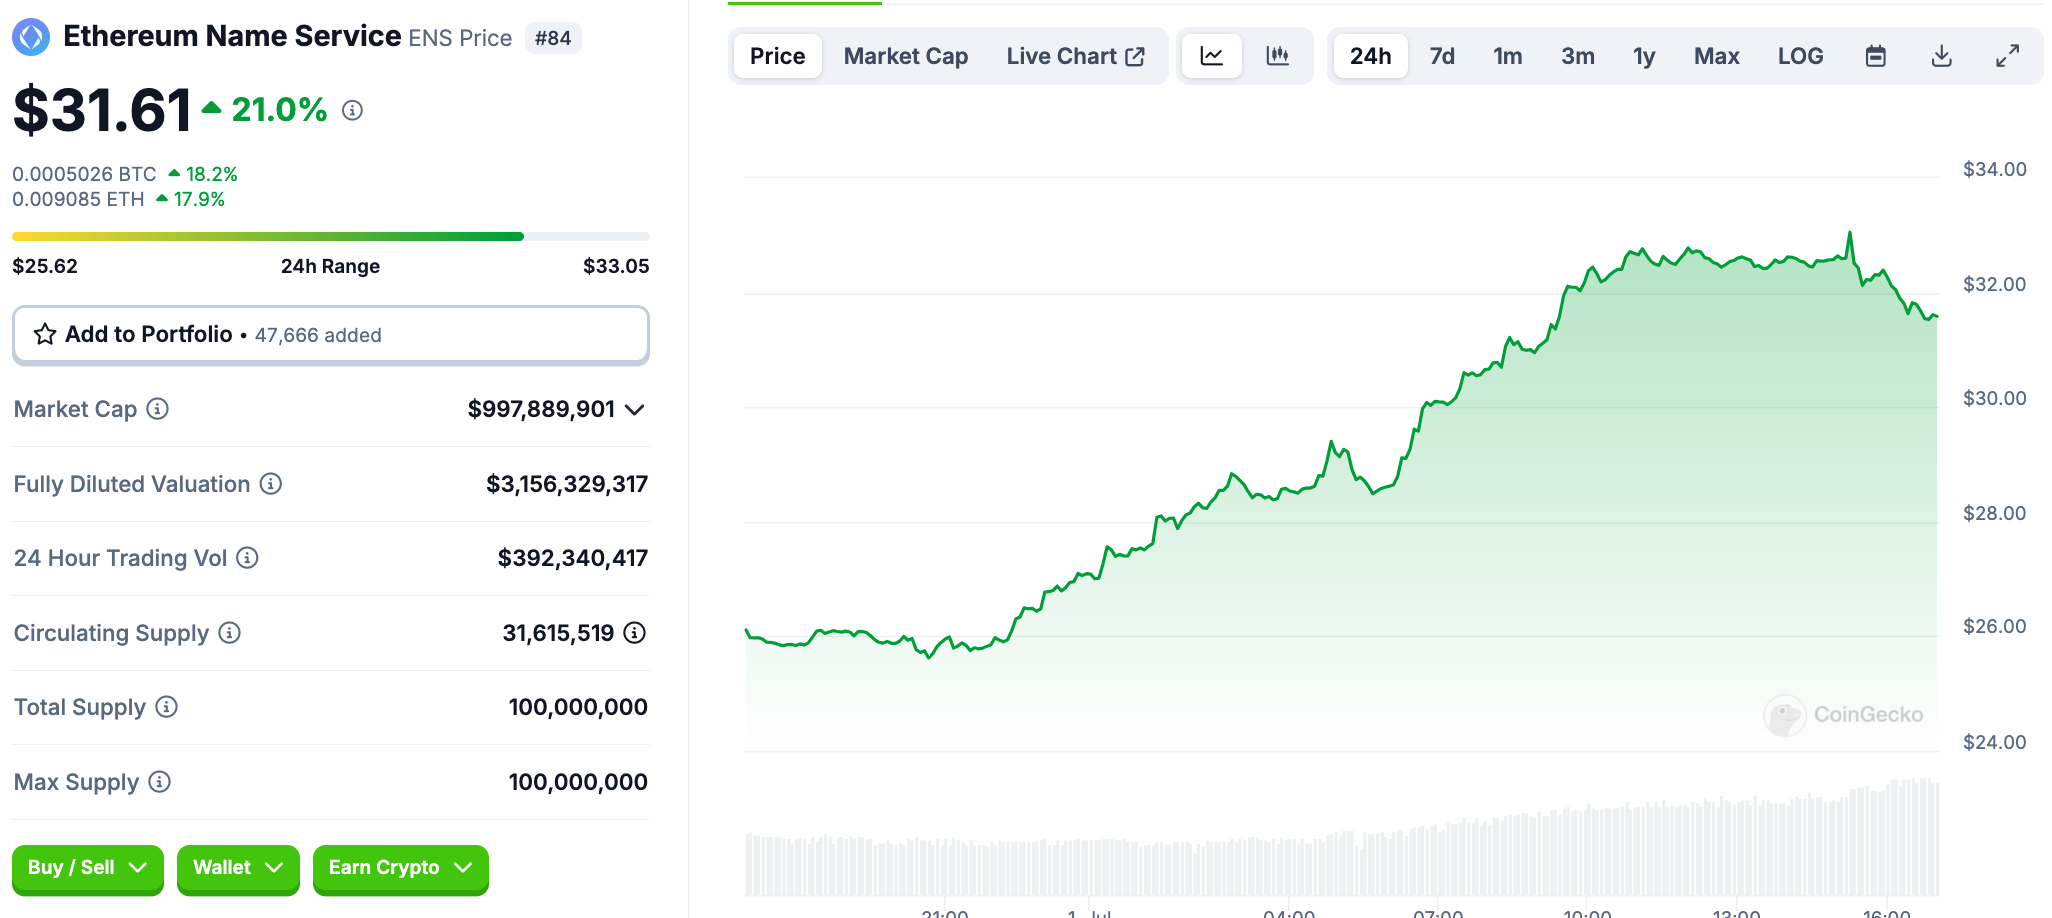Click the $34.00 axis label
The image size is (2052, 918).
pos(1995,169)
